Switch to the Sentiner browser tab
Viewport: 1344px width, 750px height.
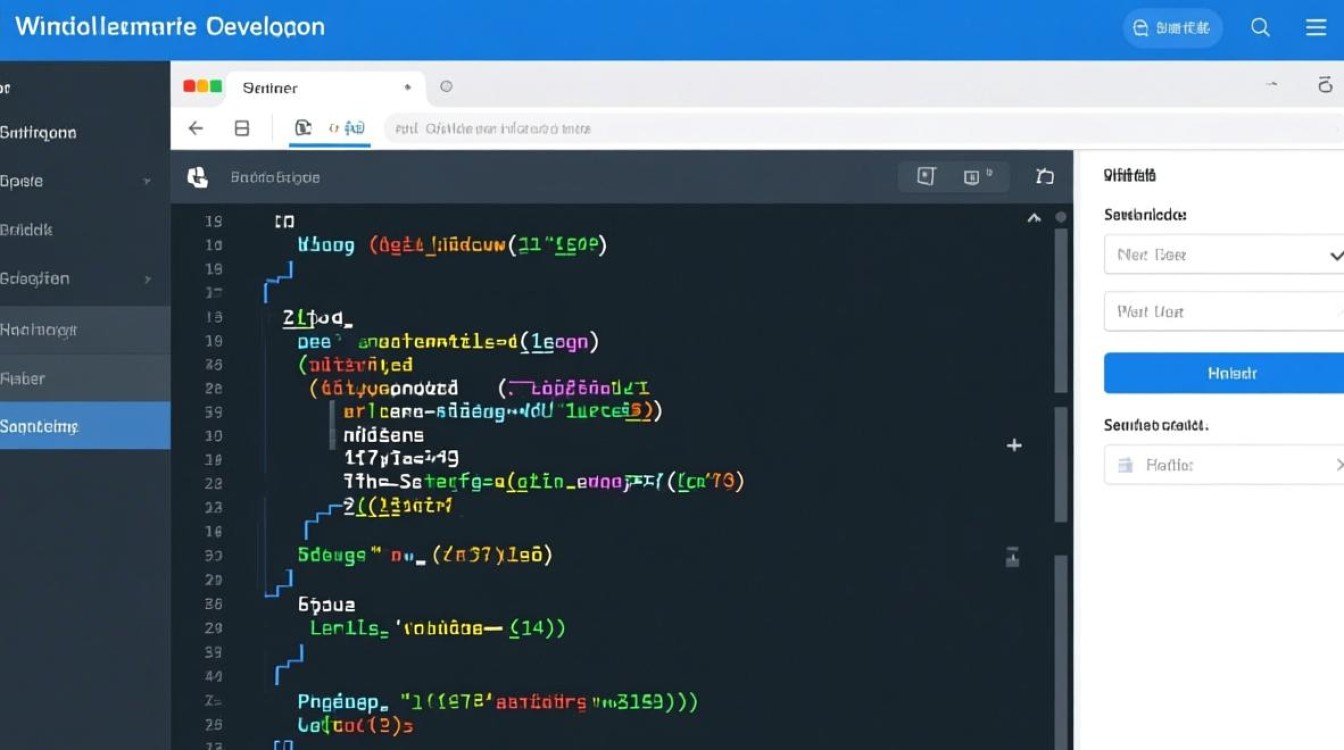(x=268, y=87)
